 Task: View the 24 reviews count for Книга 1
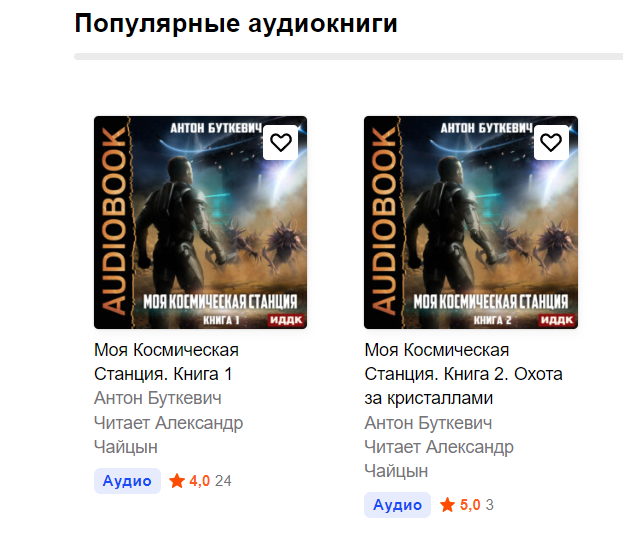tap(223, 481)
